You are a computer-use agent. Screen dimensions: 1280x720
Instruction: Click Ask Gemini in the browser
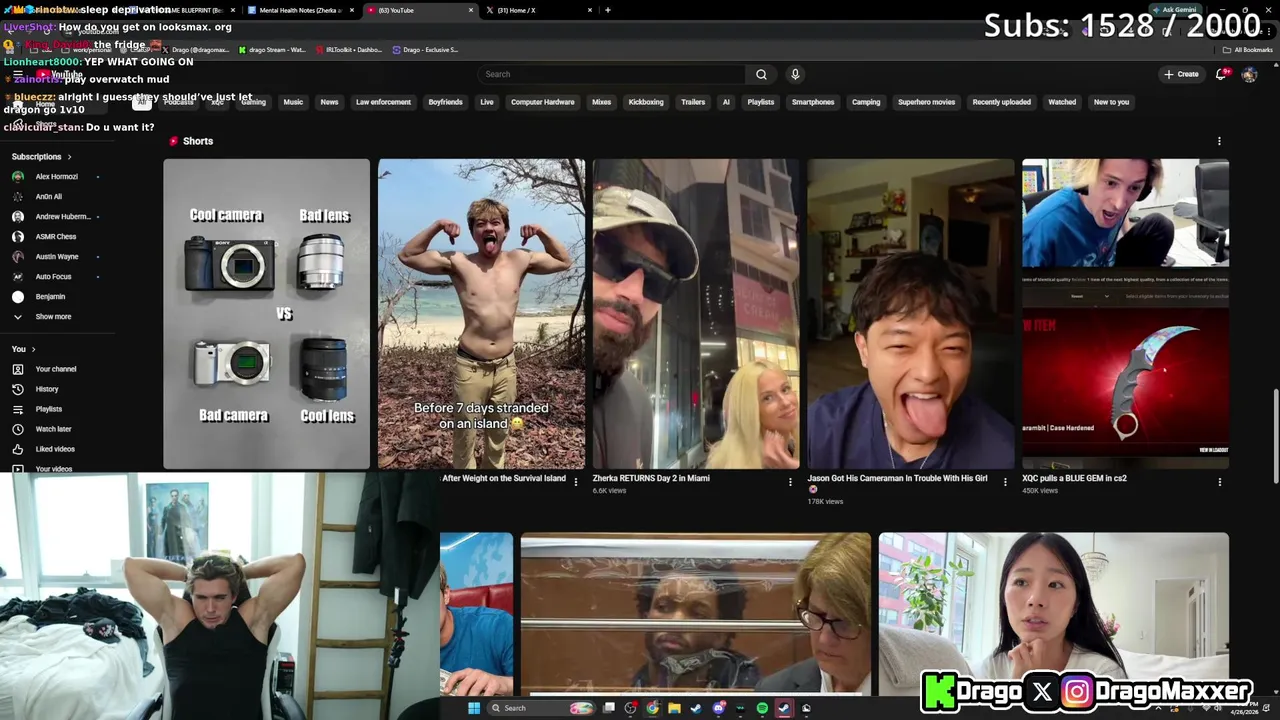click(x=1174, y=10)
